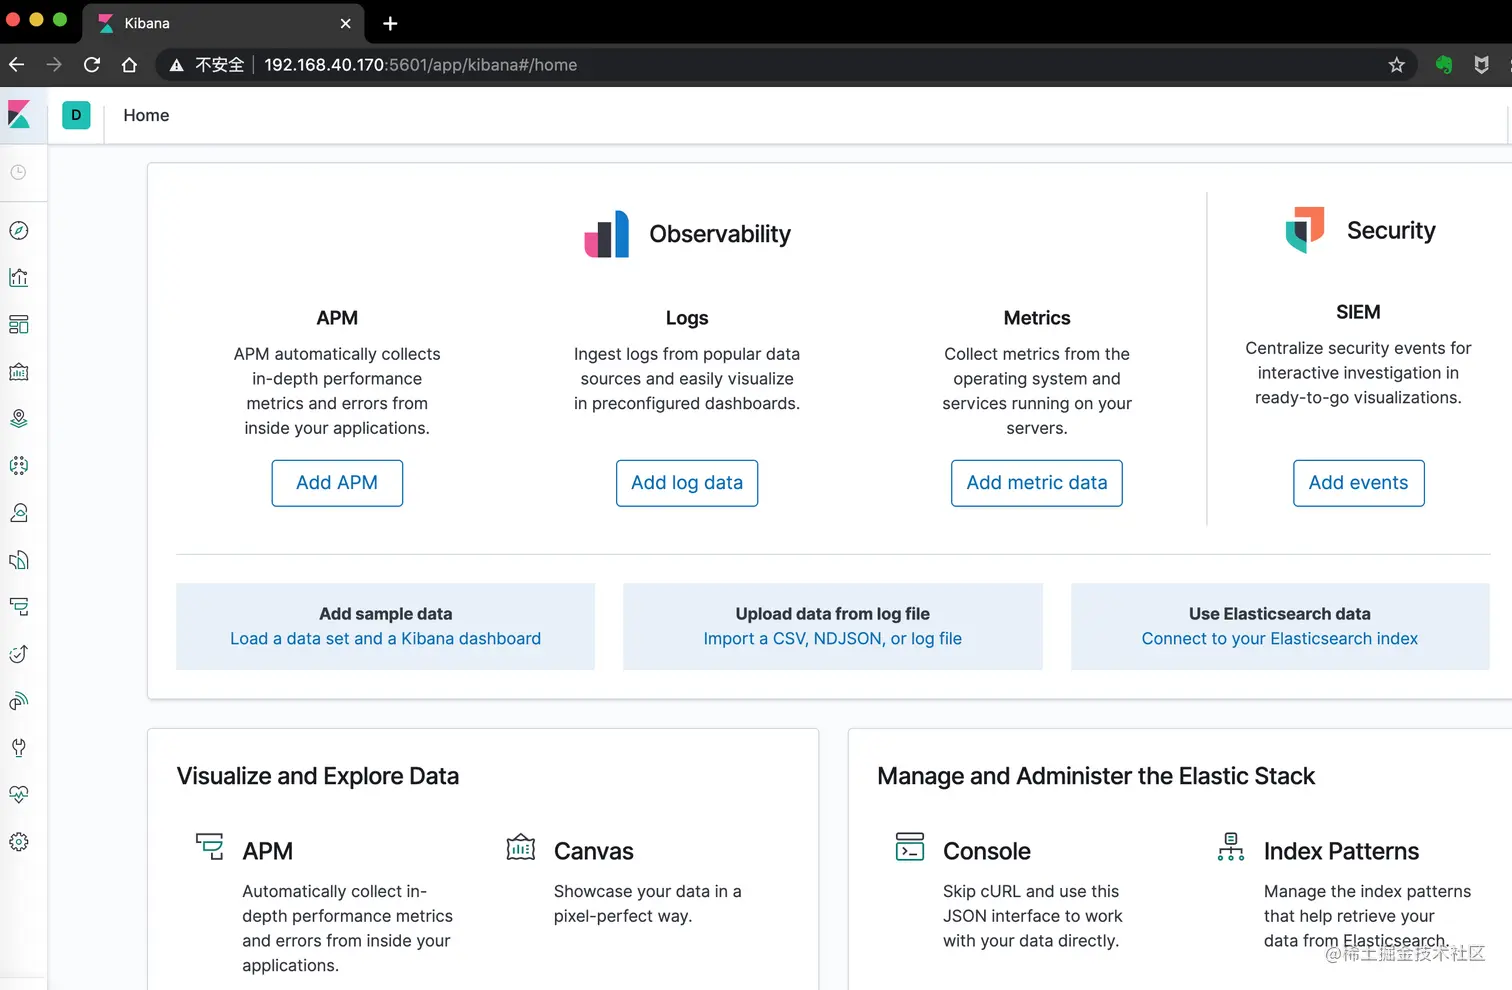Open the Canvas title link
This screenshot has height=990, width=1512.
[x=594, y=851]
